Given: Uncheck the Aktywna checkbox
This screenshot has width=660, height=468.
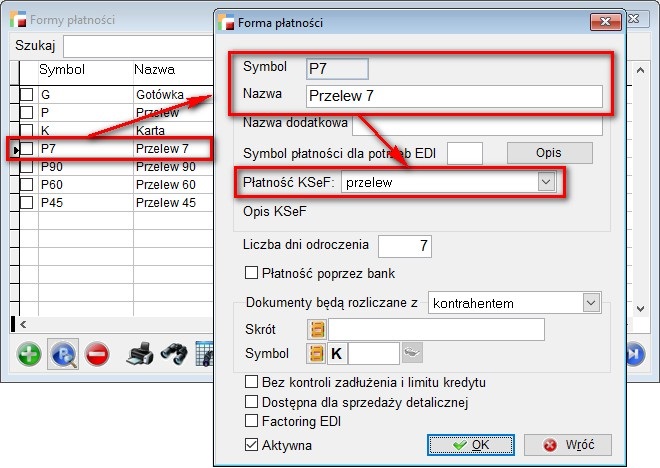Looking at the screenshot, I should pos(252,445).
